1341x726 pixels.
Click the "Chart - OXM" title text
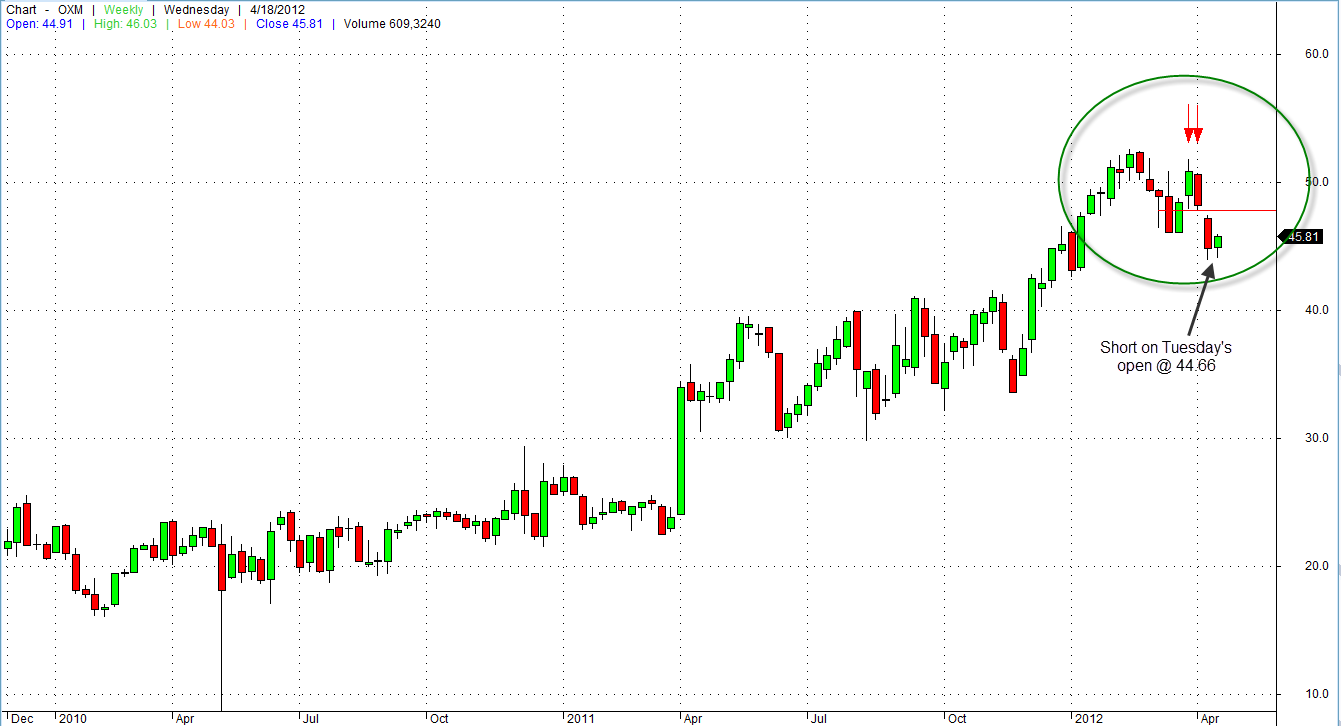point(45,10)
